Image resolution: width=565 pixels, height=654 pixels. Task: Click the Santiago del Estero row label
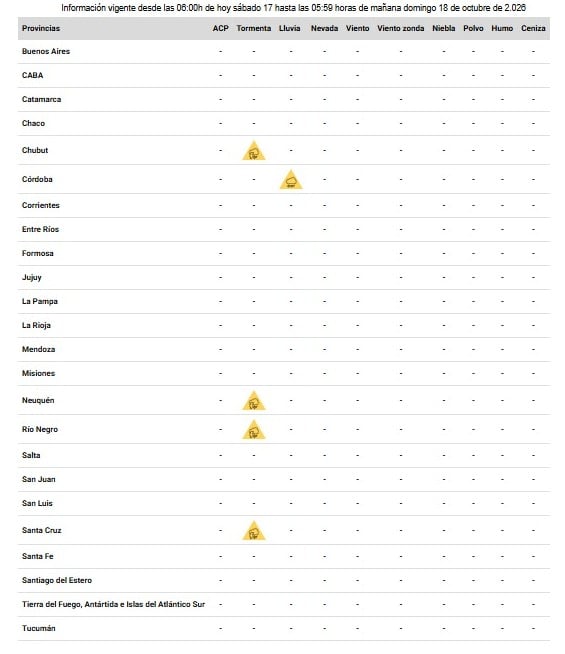pos(57,580)
